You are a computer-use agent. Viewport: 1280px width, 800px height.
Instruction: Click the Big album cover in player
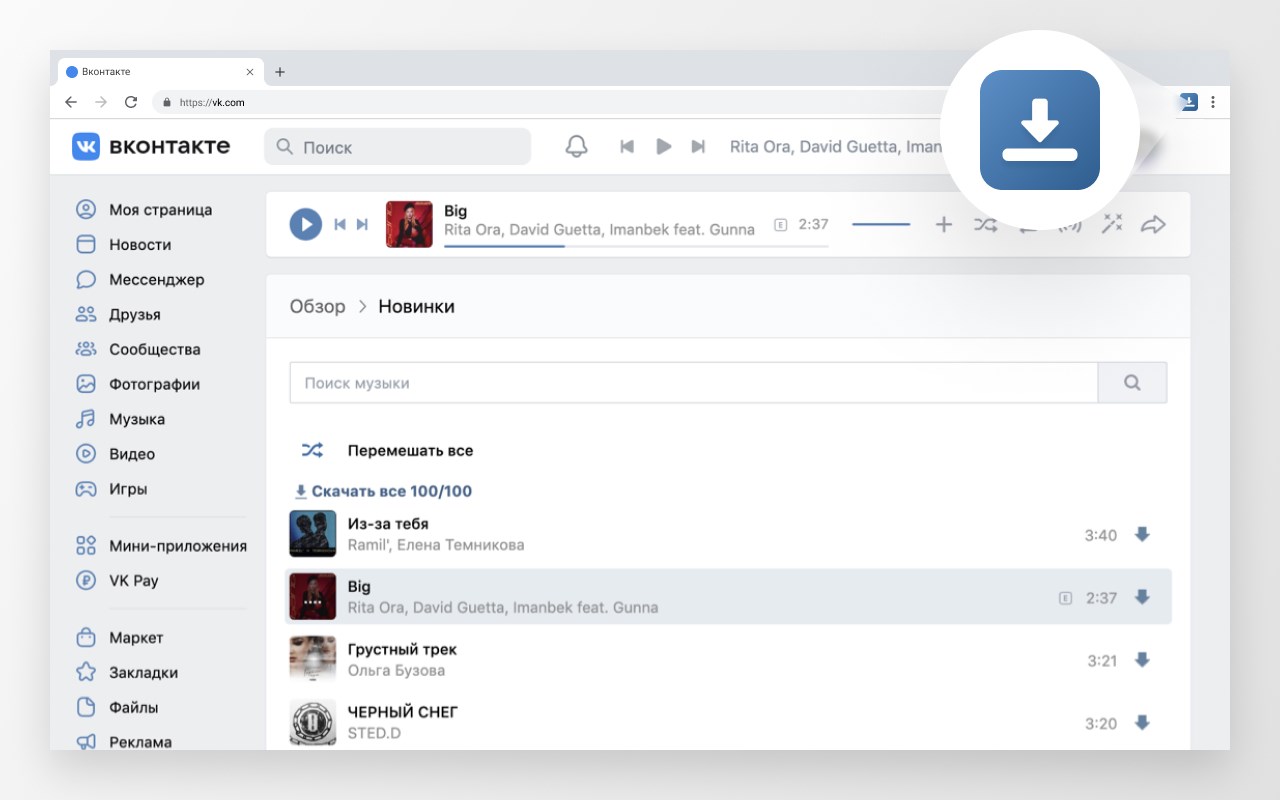409,224
